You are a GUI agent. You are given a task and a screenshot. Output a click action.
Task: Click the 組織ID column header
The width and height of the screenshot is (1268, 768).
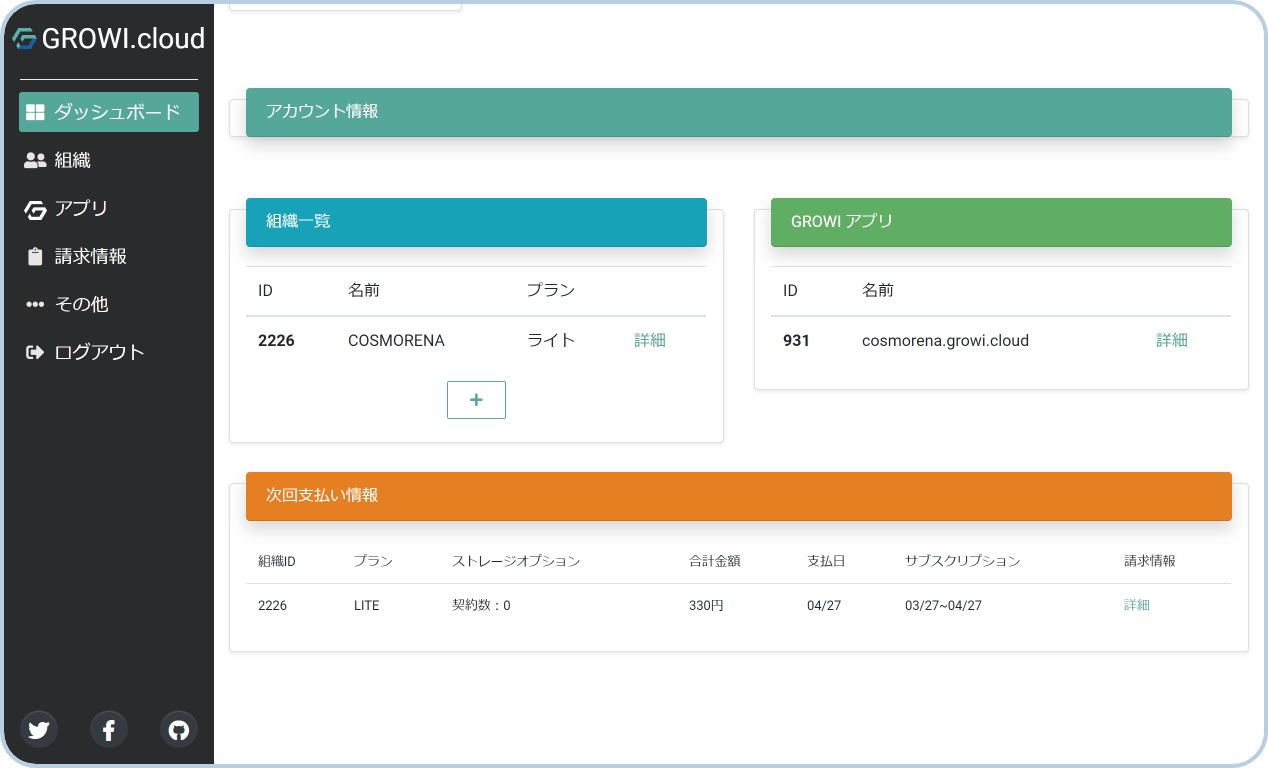click(277, 561)
